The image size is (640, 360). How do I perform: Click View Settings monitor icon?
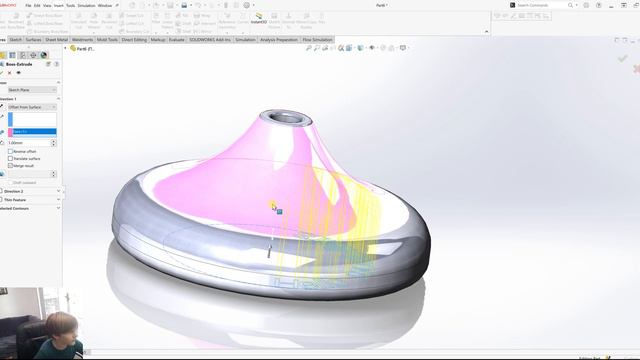click(x=403, y=48)
